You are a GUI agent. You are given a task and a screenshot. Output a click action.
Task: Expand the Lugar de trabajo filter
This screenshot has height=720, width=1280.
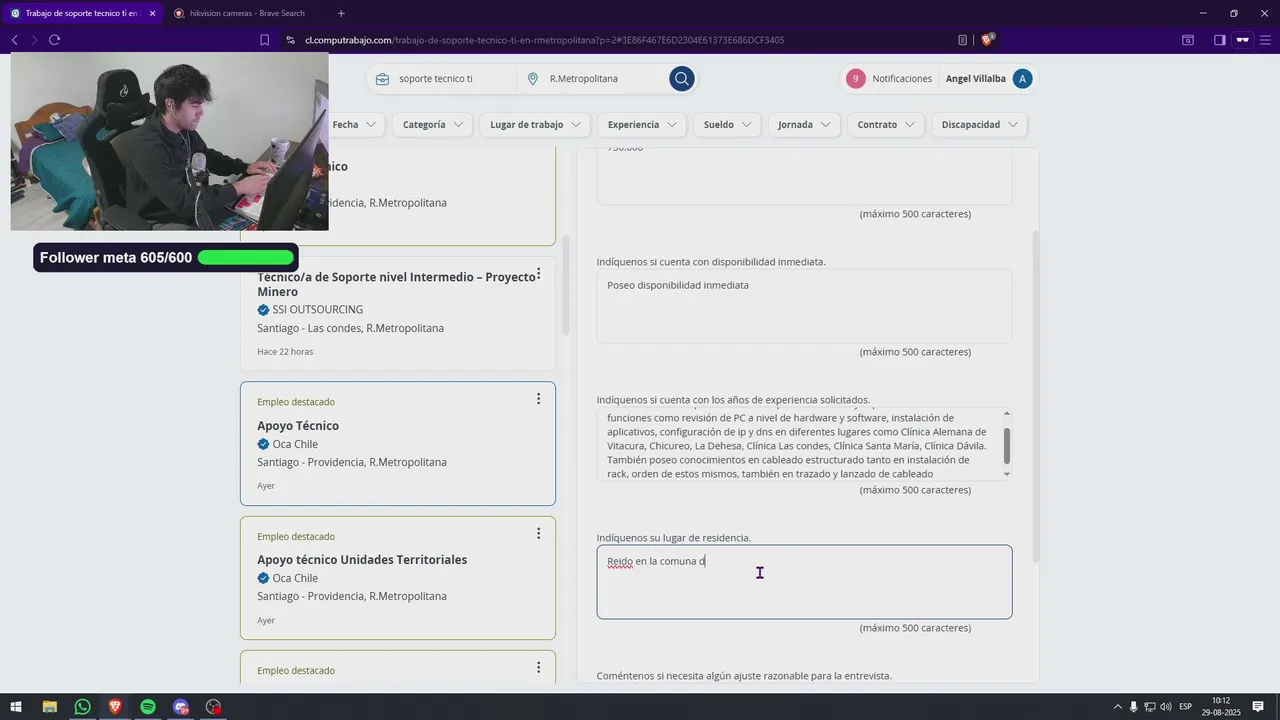535,124
